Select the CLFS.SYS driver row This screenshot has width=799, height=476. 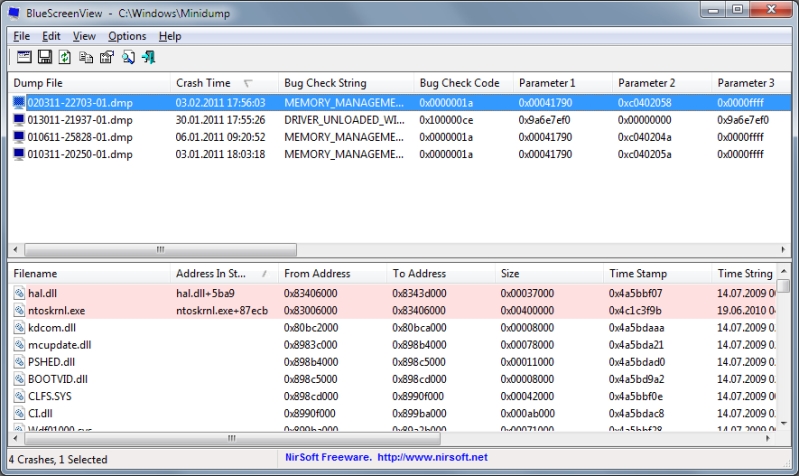coord(392,396)
